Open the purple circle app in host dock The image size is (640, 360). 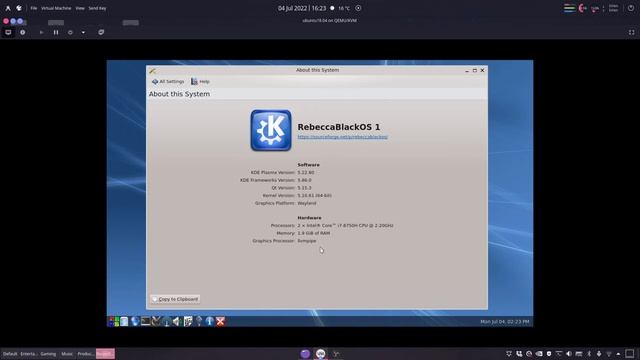tap(305, 354)
